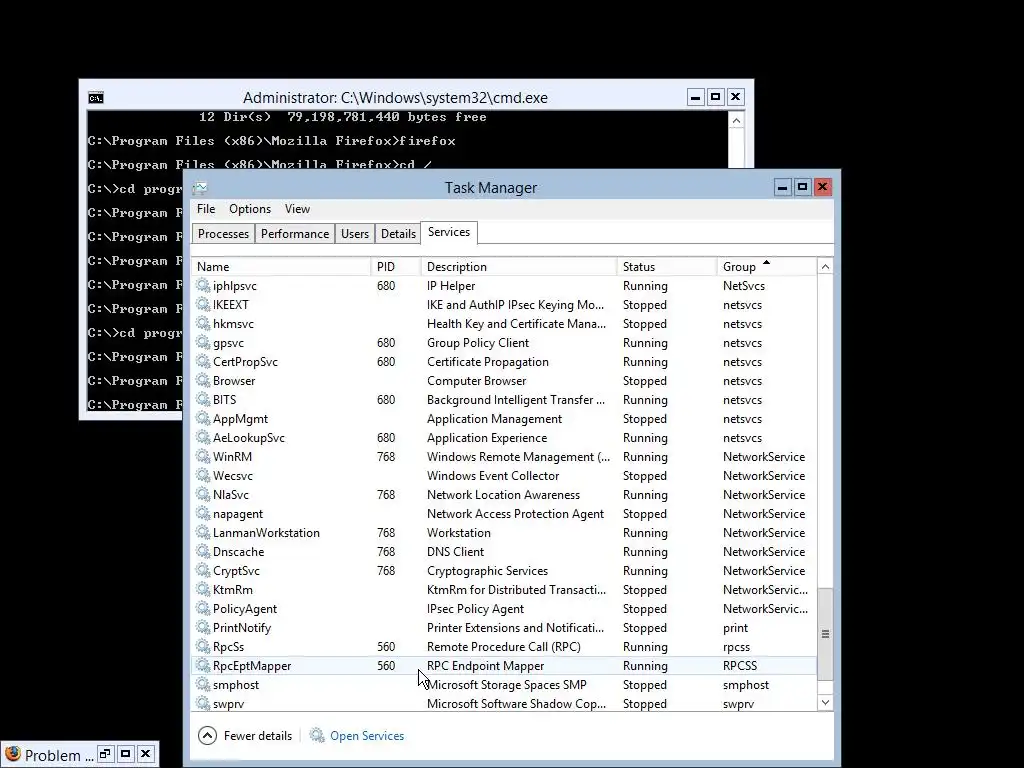
Task: Click the Firefox icon in the taskbar
Action: 12,754
